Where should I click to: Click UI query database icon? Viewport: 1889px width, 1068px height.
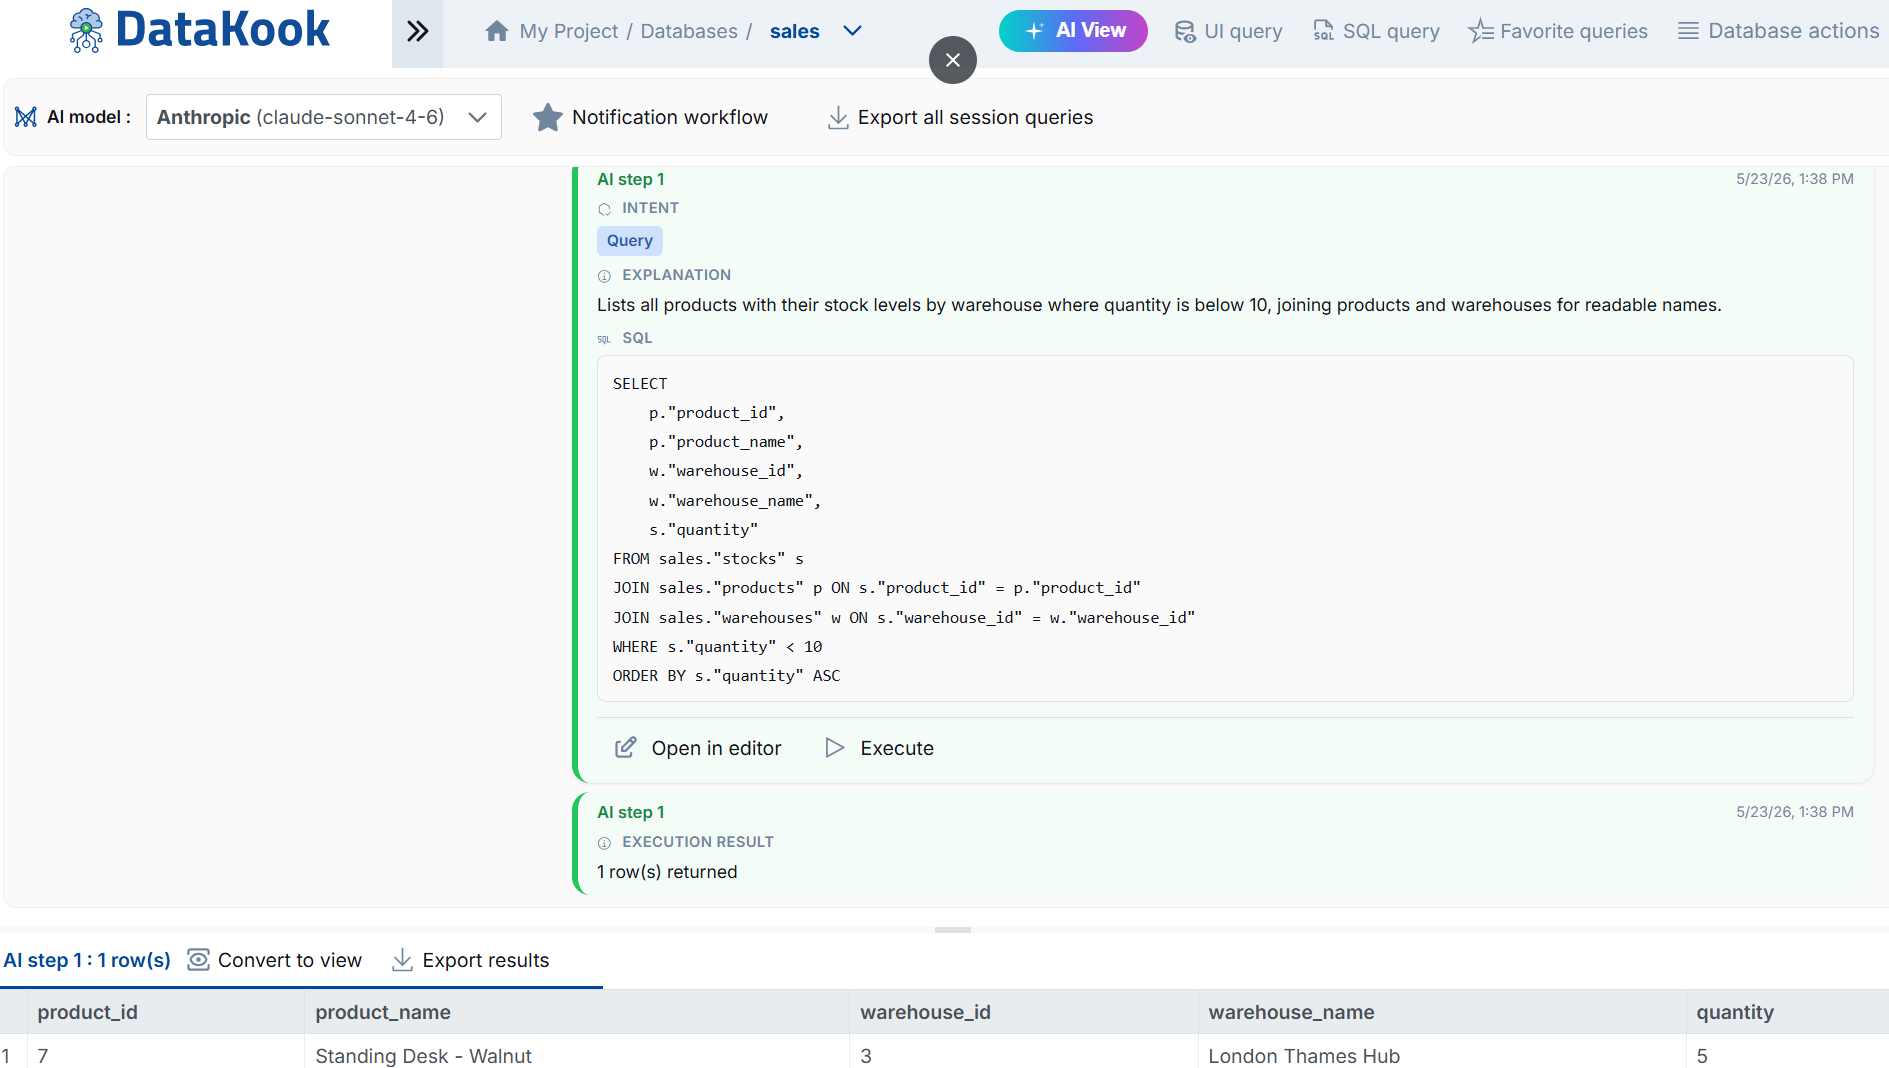pyautogui.click(x=1185, y=32)
